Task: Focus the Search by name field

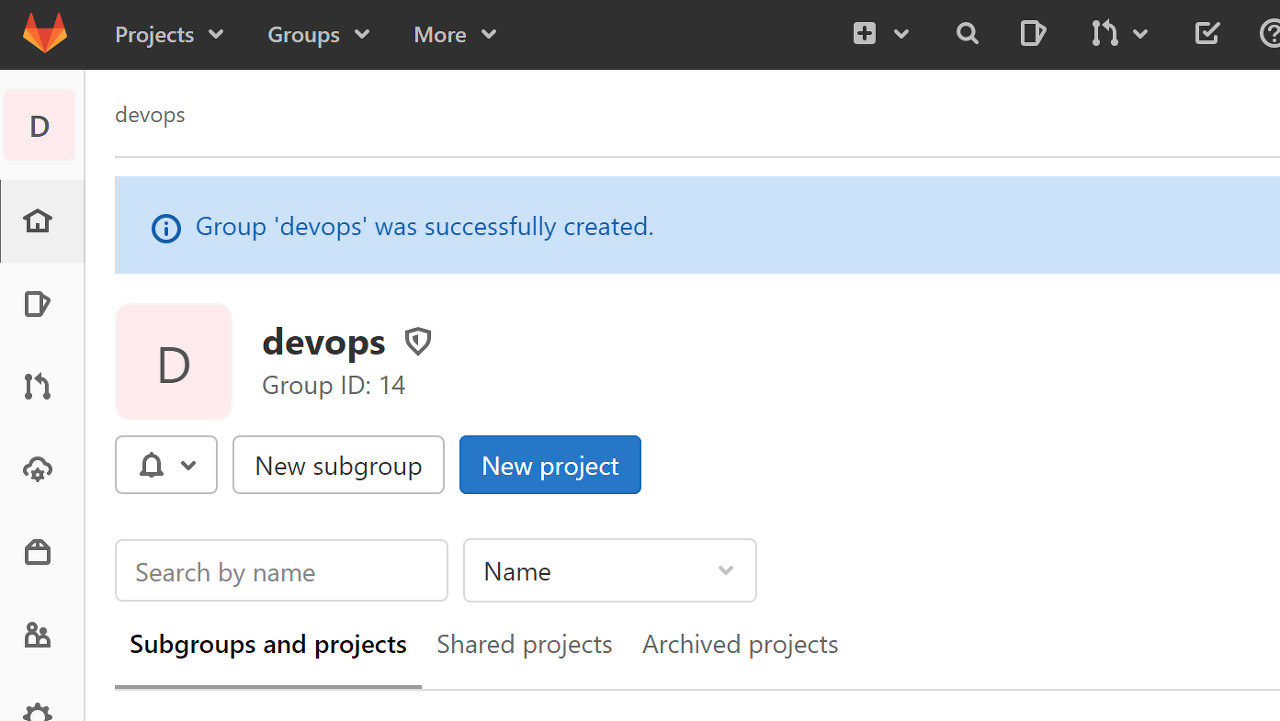Action: click(x=282, y=571)
